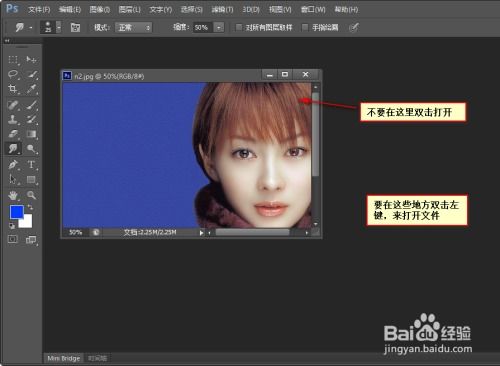Click the document's scroll-down arrow
Screen dimensions: 500x366
tap(315, 224)
